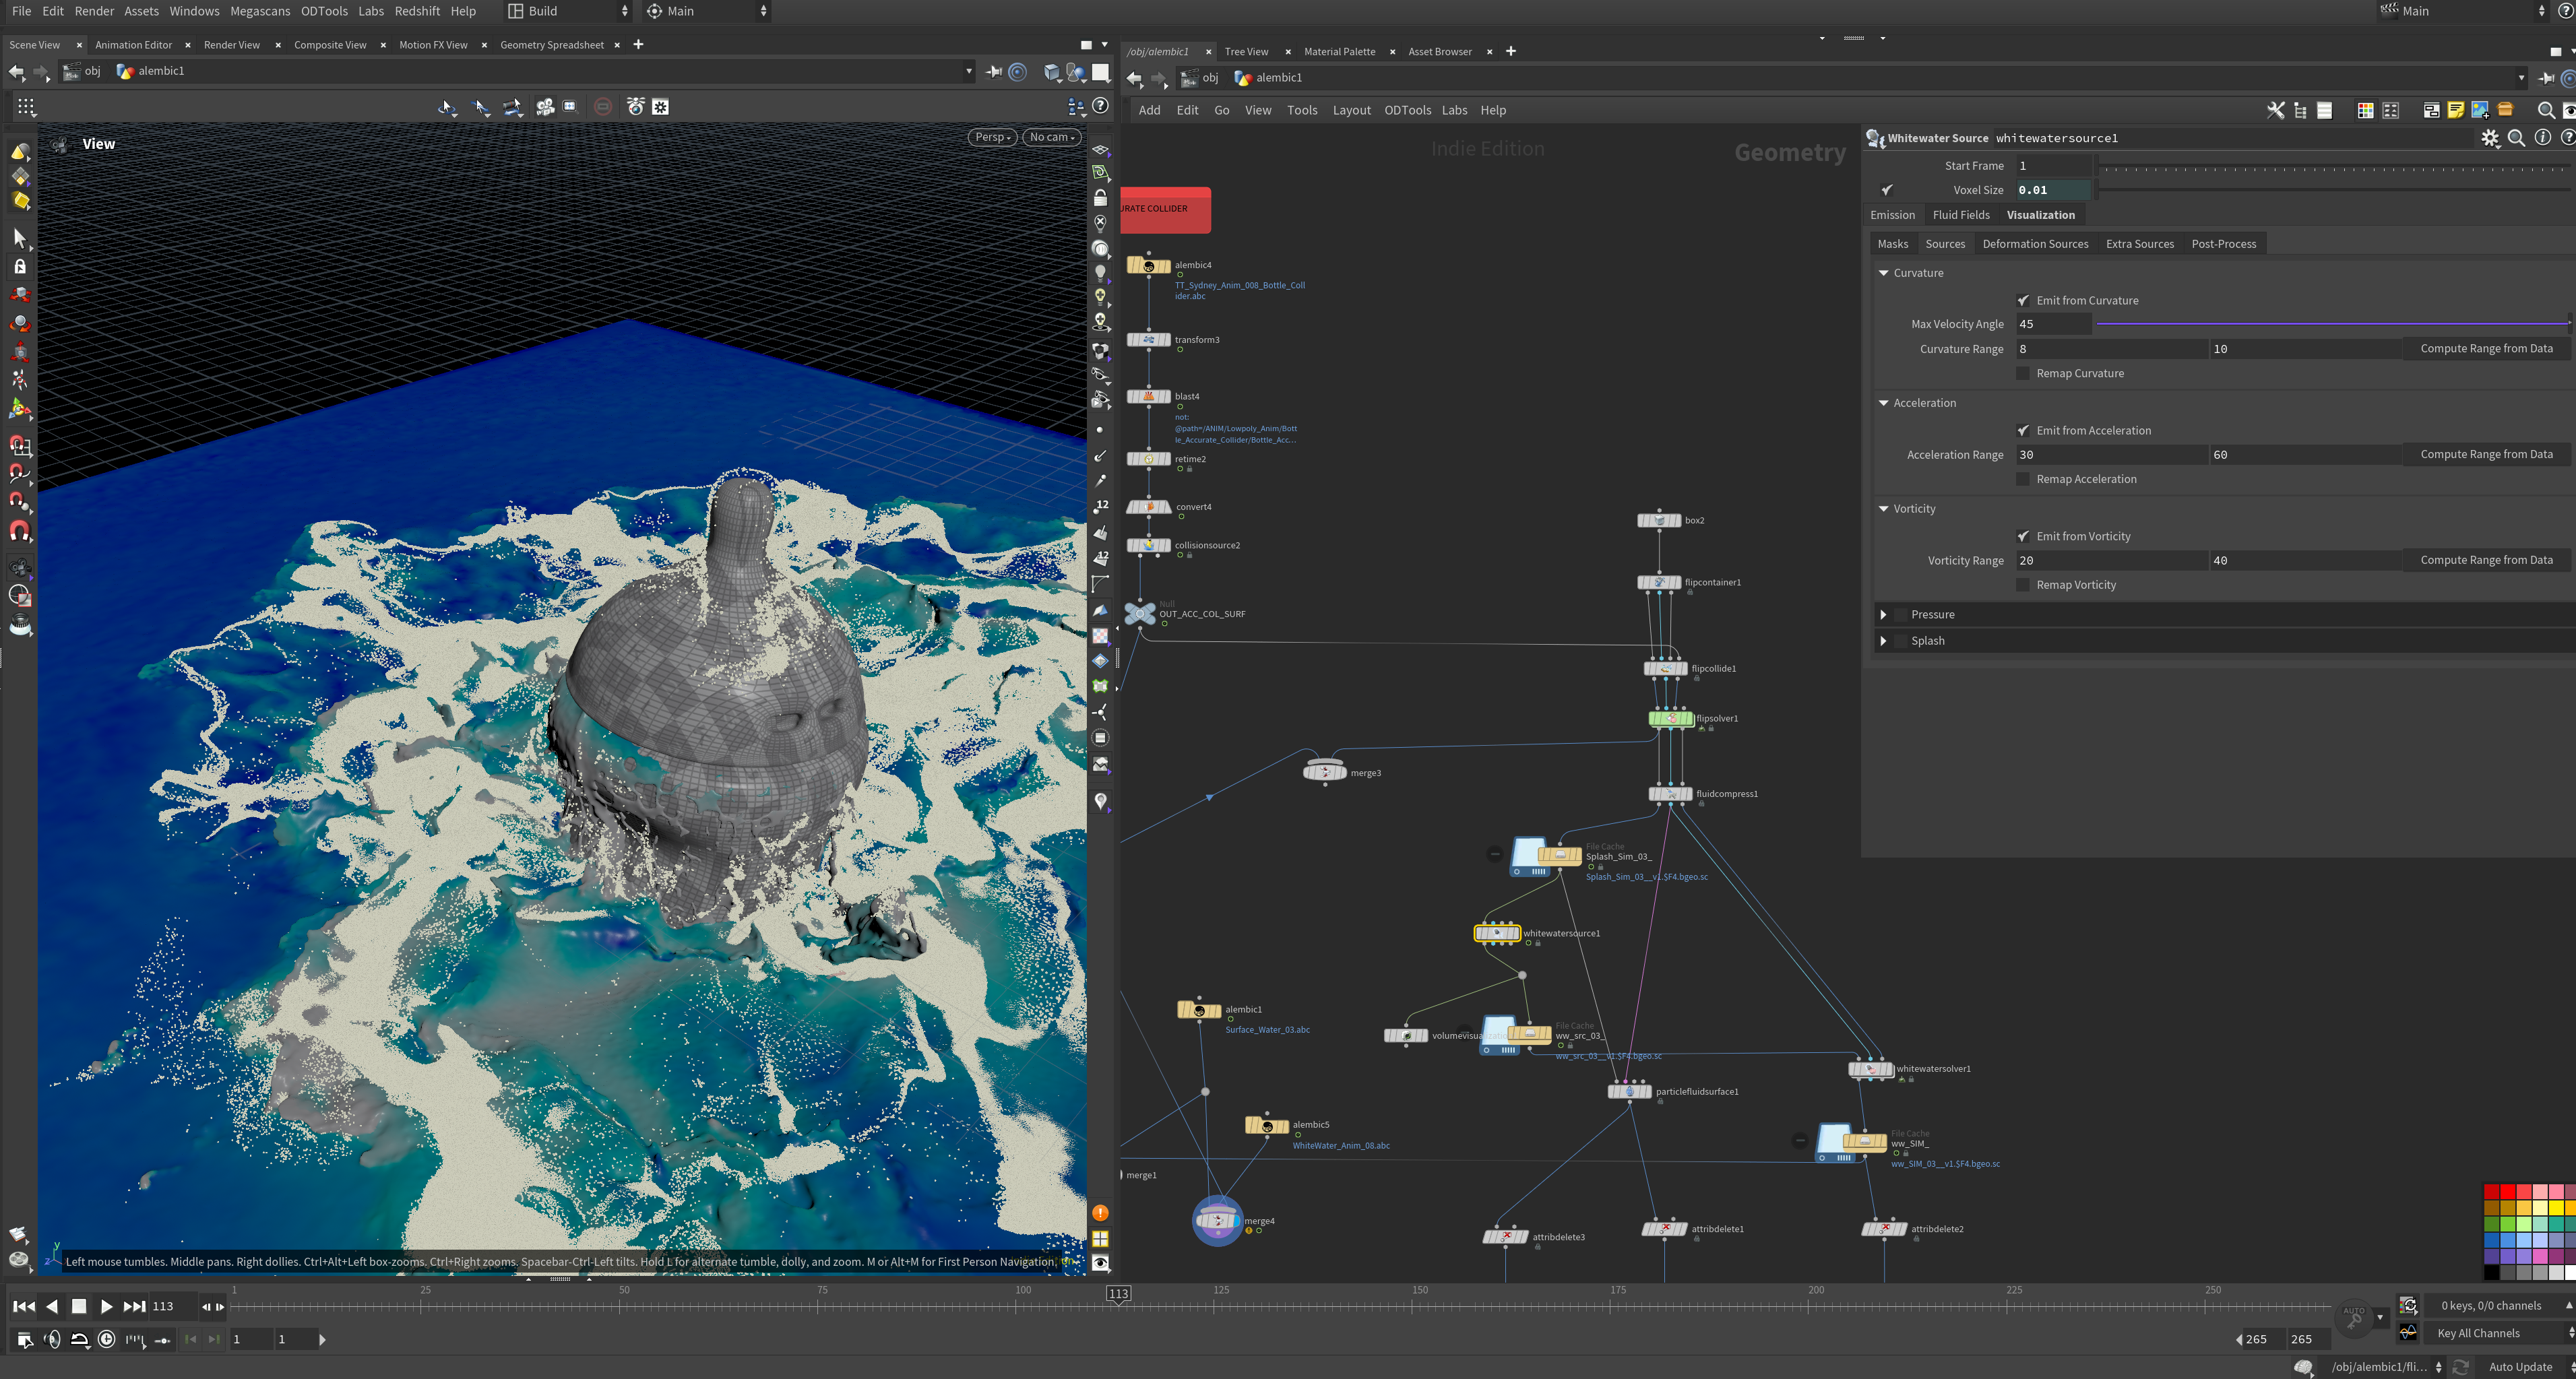Activate the Handles tool in left toolbar
This screenshot has width=2576, height=1379.
point(20,409)
